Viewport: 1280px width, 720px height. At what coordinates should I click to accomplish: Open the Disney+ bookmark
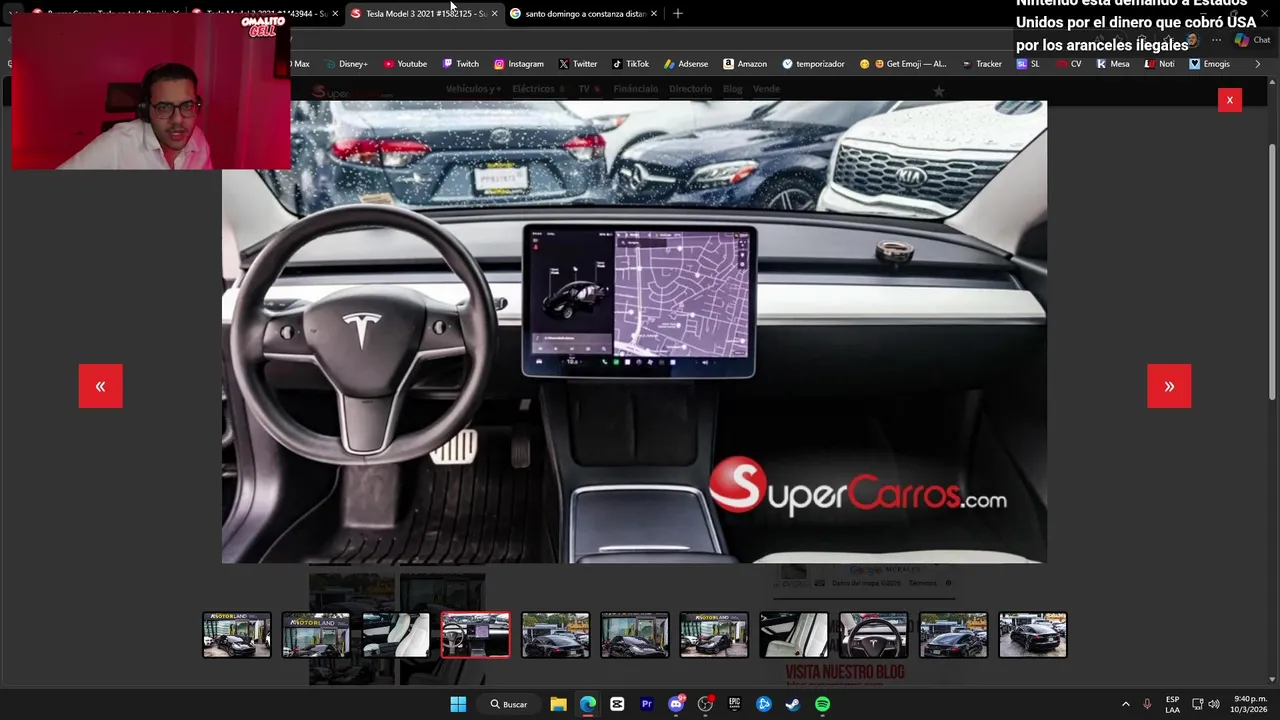click(x=347, y=64)
